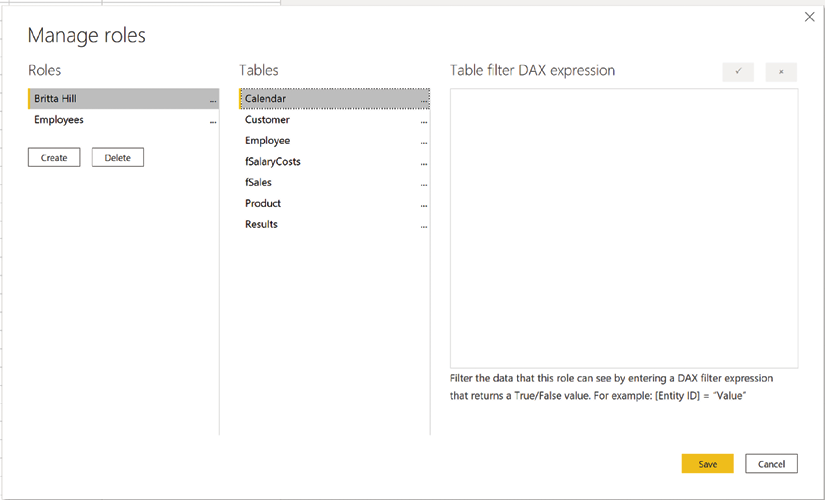The image size is (825, 500).
Task: Save the role changes
Action: pos(707,464)
